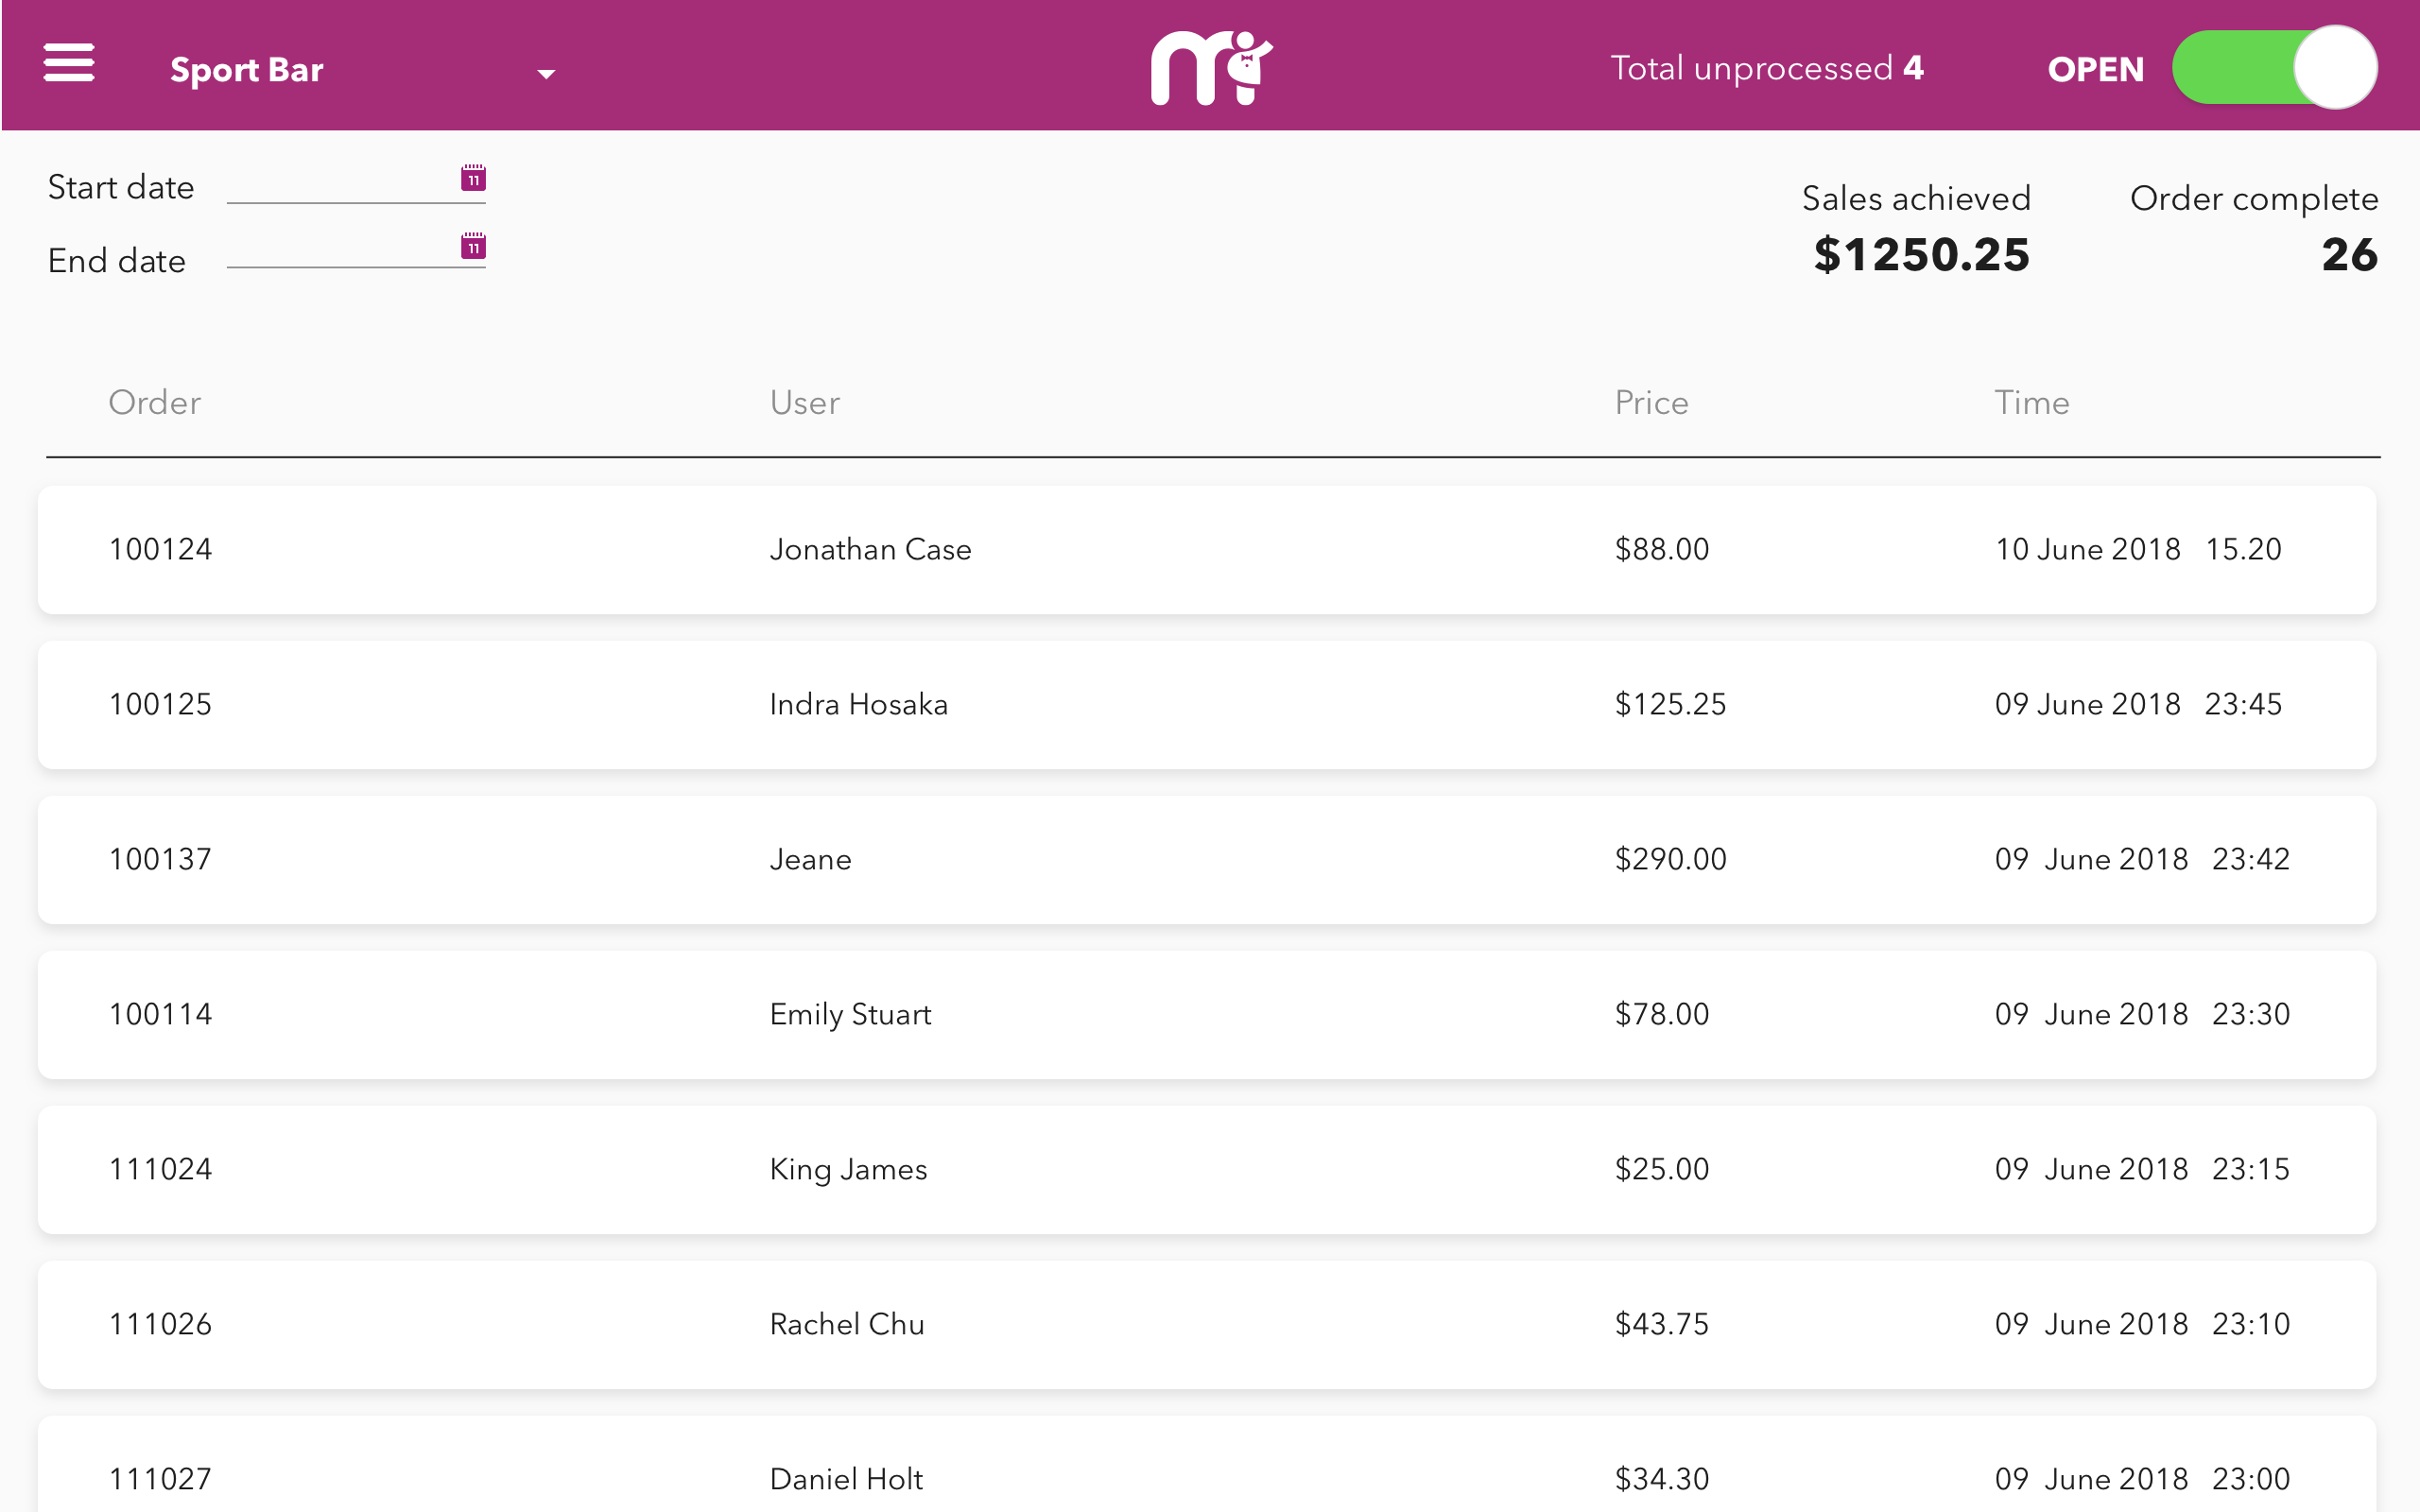Image resolution: width=2420 pixels, height=1512 pixels.
Task: View Rachel Chu's order 111026
Action: 1206,1325
